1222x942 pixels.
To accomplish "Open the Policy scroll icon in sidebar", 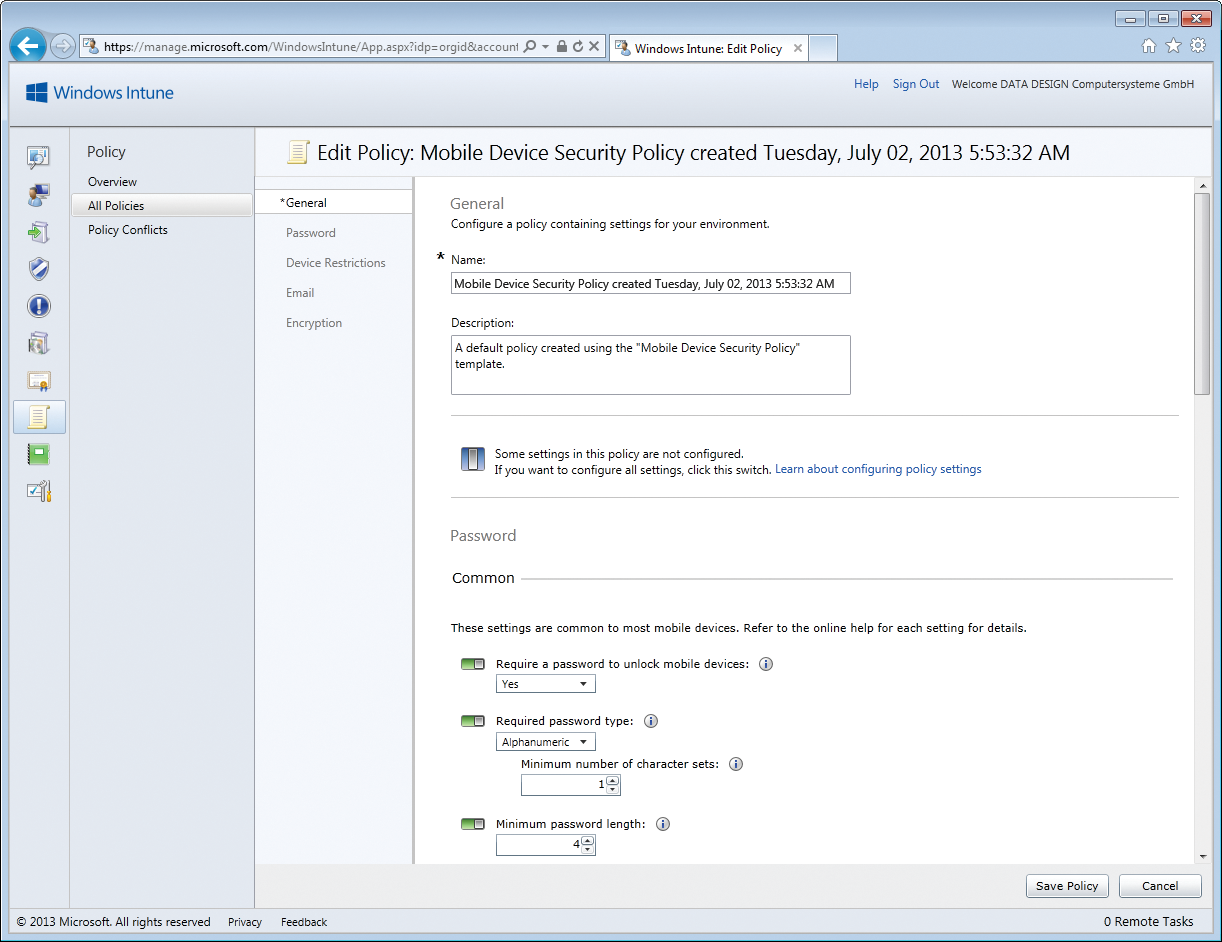I will pyautogui.click(x=39, y=417).
